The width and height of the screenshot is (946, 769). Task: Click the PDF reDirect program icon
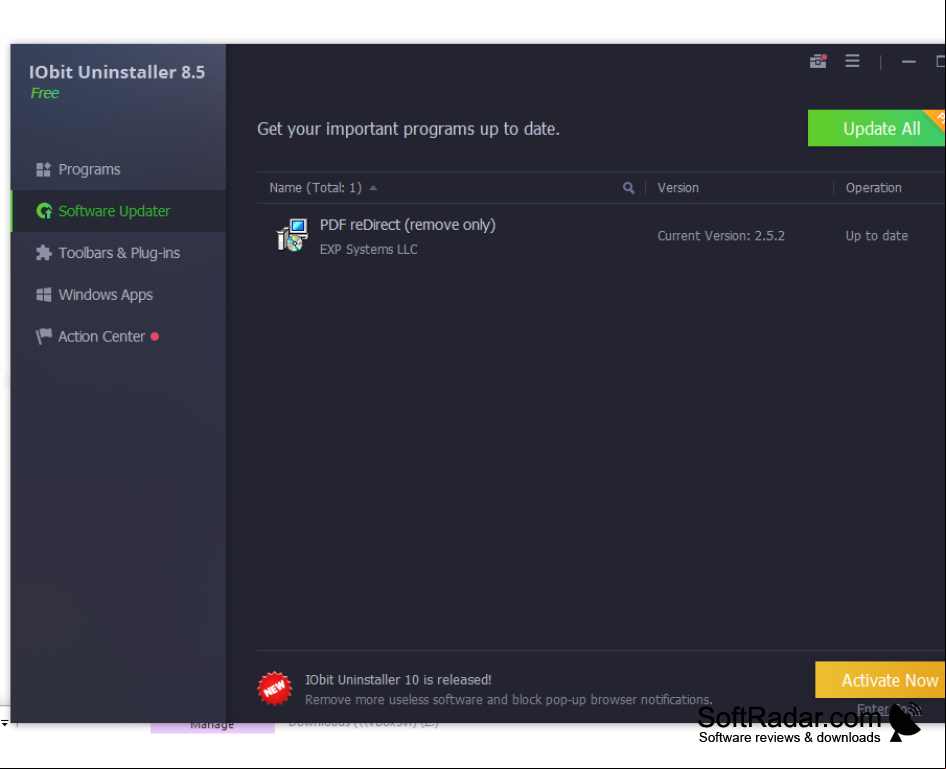click(292, 235)
